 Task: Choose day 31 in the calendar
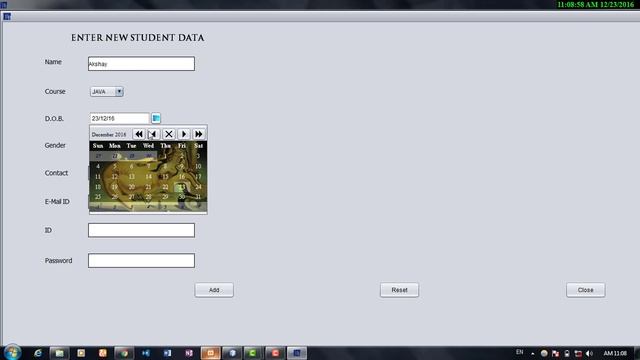[198, 197]
